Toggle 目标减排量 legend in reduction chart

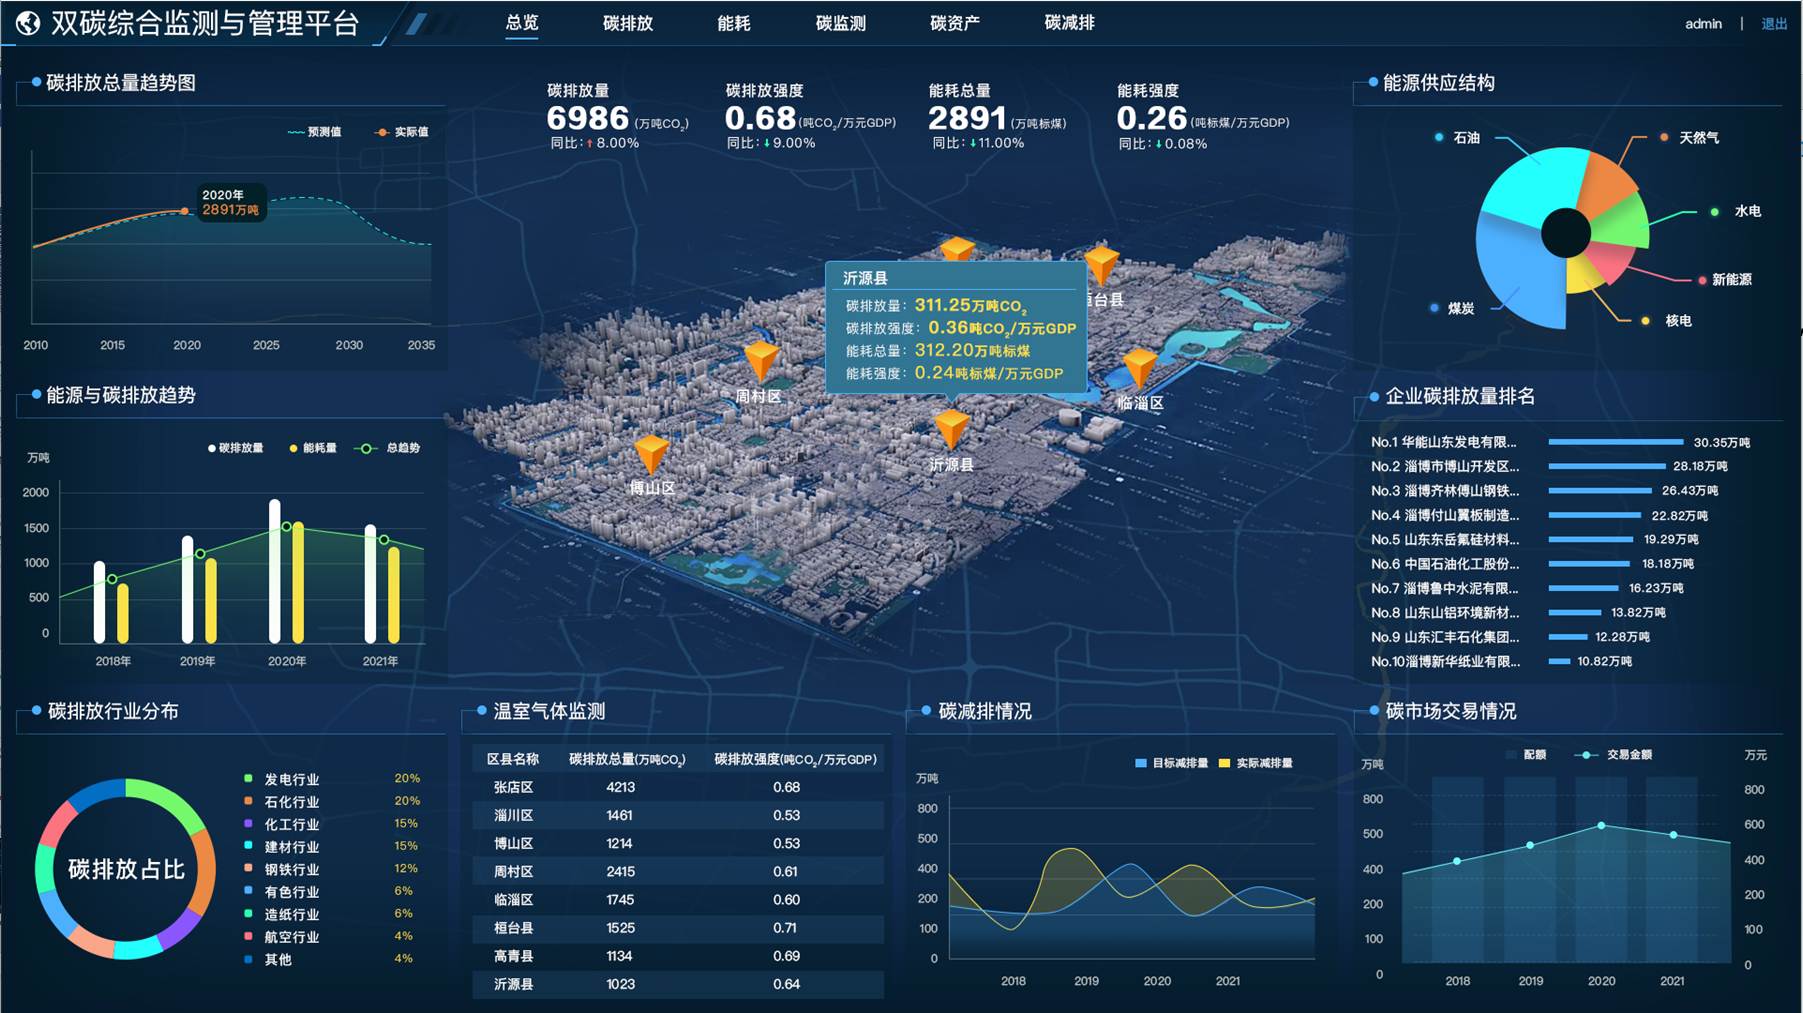[1171, 763]
